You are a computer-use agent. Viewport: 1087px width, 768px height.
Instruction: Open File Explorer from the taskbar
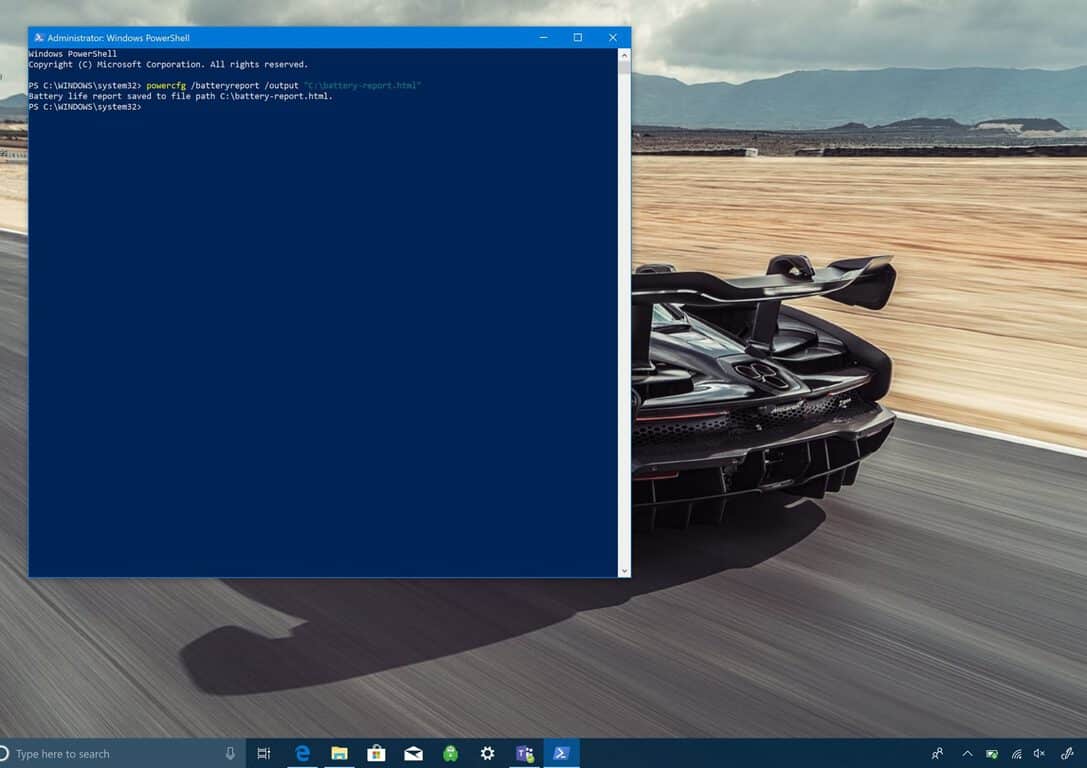[339, 753]
